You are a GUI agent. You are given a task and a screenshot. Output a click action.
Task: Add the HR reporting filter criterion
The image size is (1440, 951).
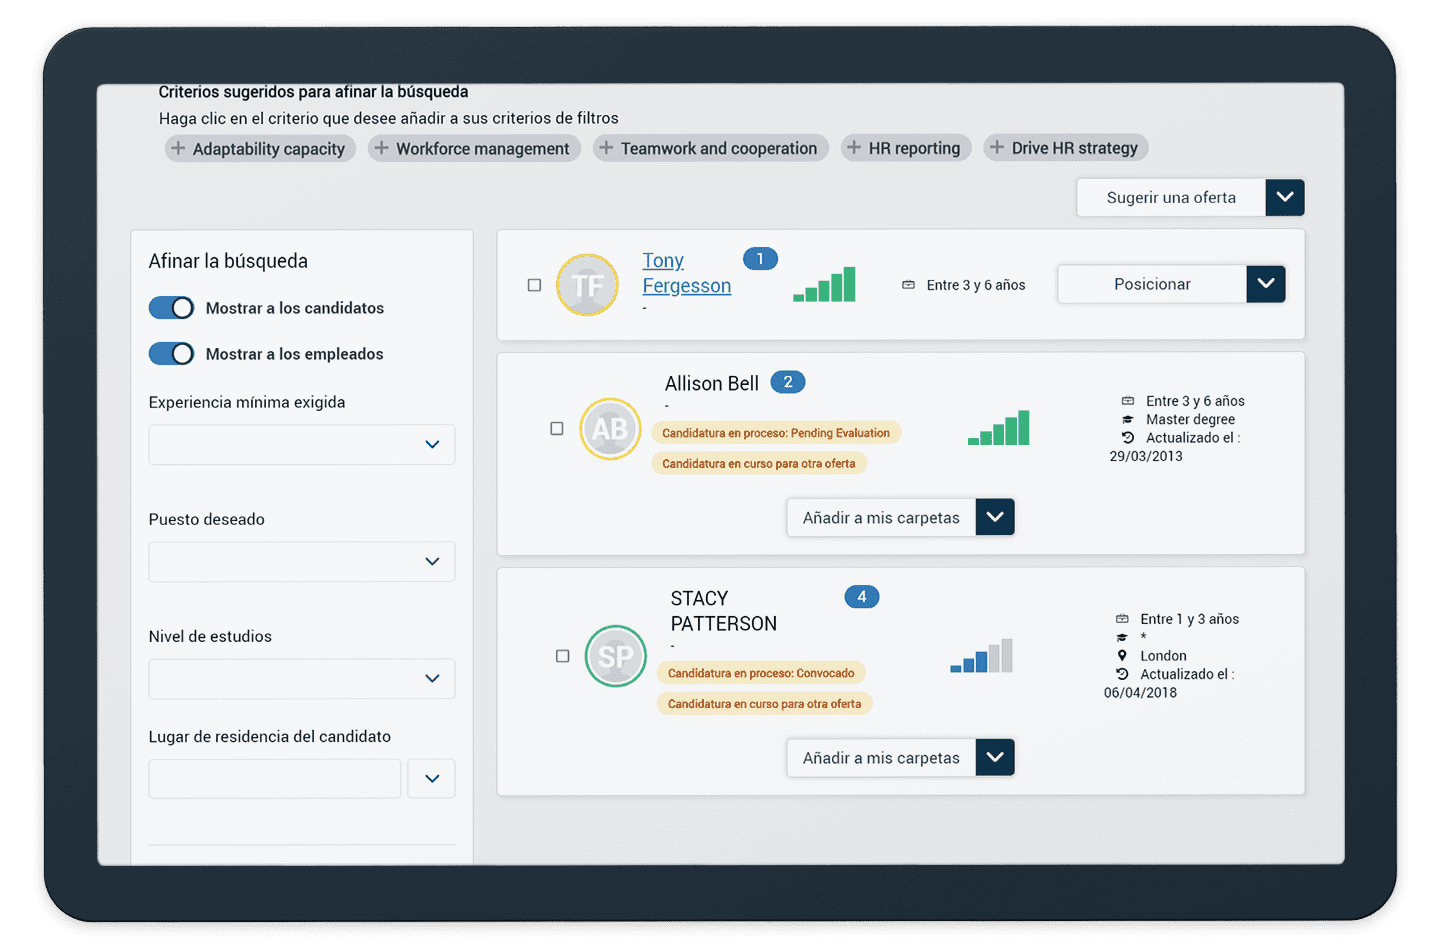906,148
